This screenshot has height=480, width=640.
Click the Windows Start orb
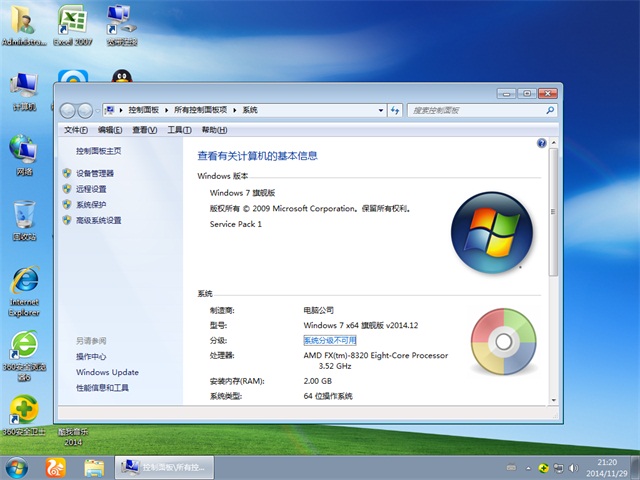pos(17,467)
